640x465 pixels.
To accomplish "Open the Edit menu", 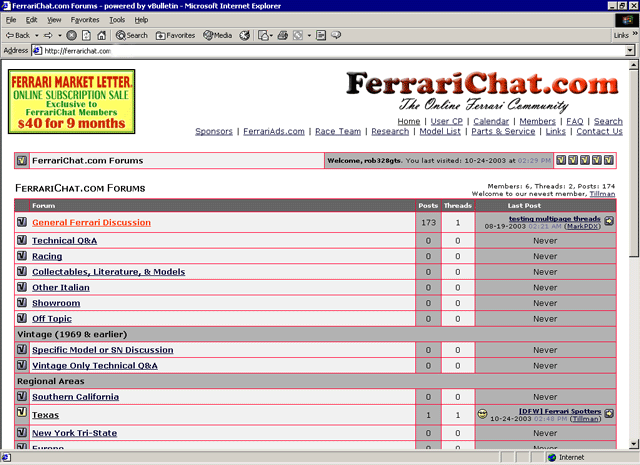I will (31, 20).
